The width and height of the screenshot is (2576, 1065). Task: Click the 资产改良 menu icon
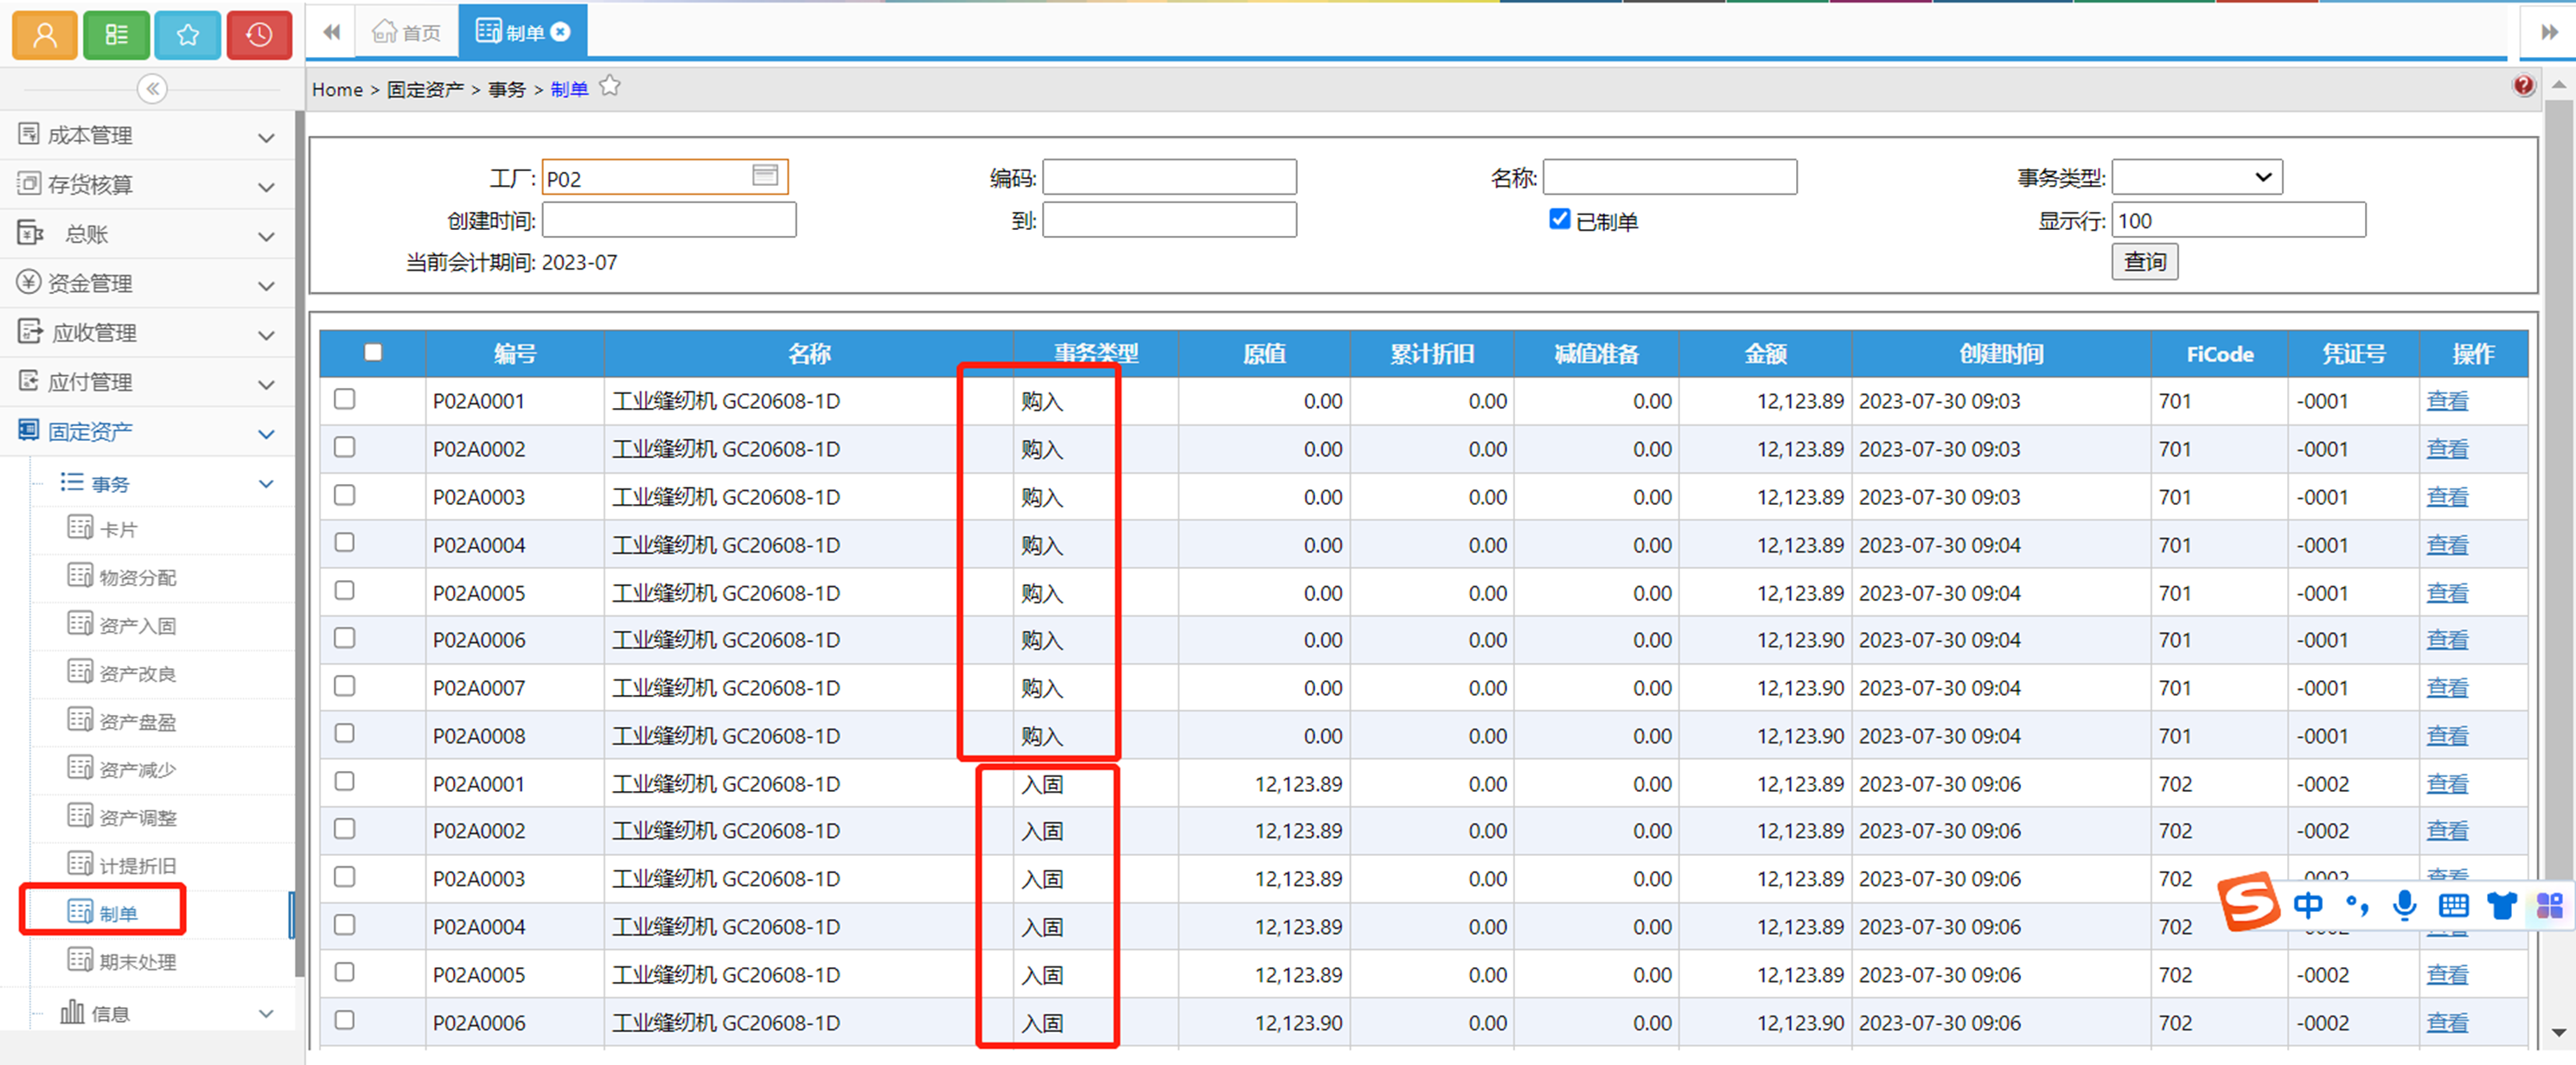pos(80,671)
